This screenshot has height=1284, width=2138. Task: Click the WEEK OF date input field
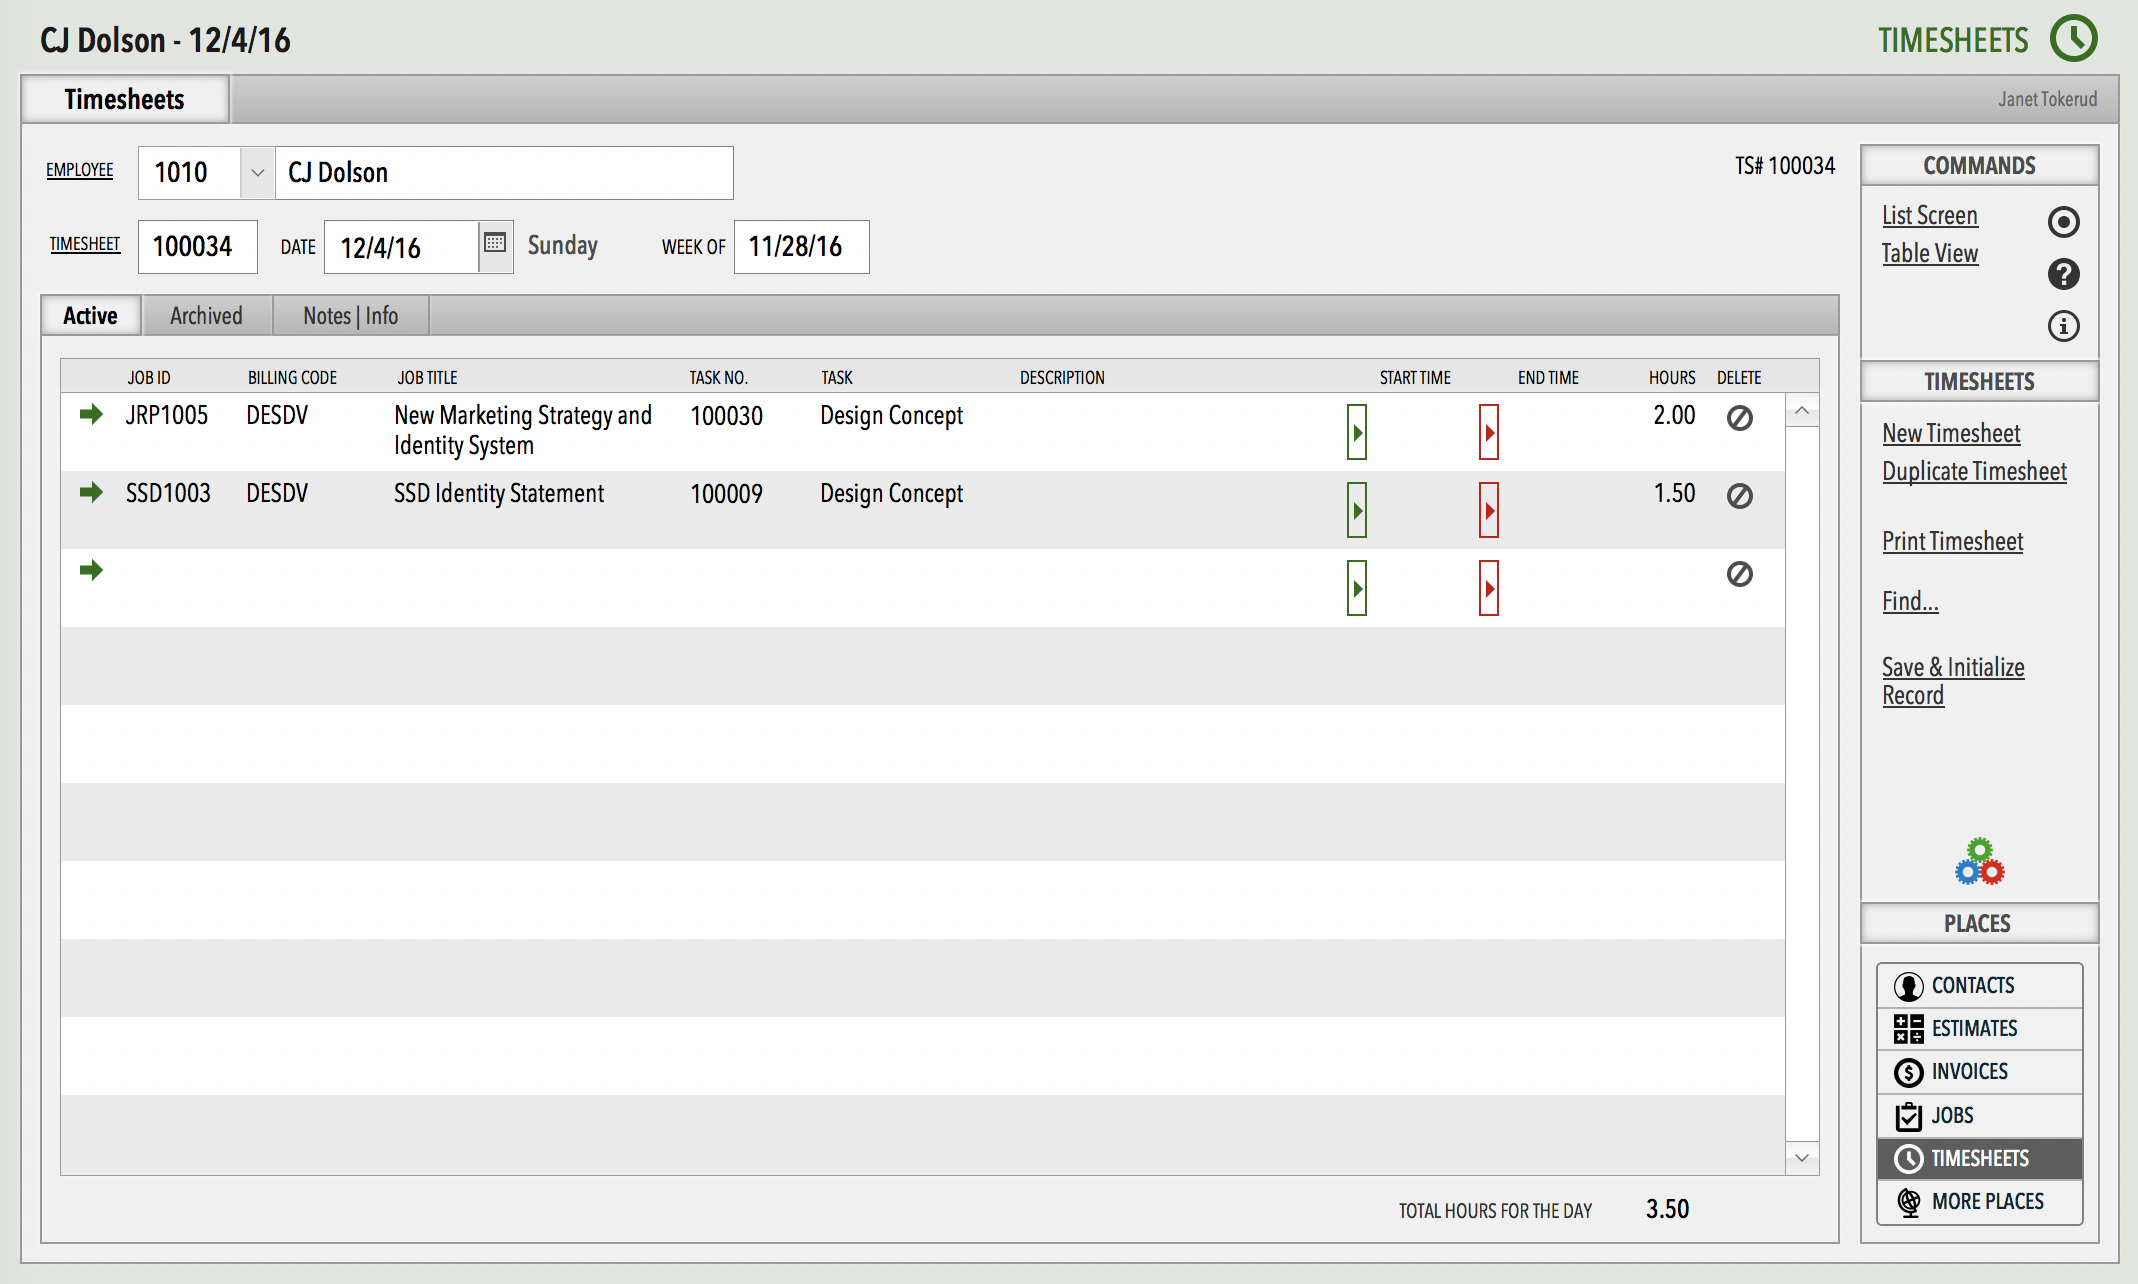800,247
